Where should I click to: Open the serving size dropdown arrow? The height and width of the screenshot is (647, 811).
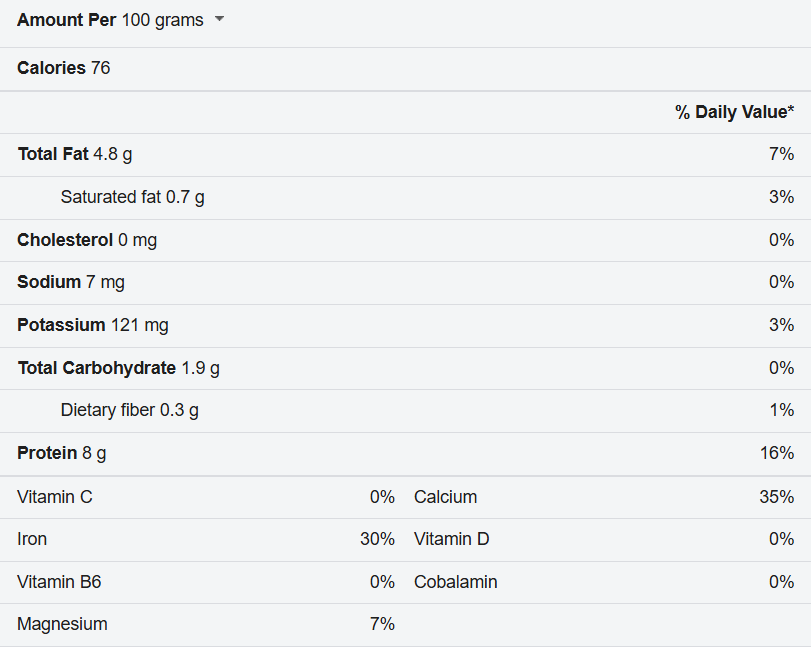tap(219, 19)
